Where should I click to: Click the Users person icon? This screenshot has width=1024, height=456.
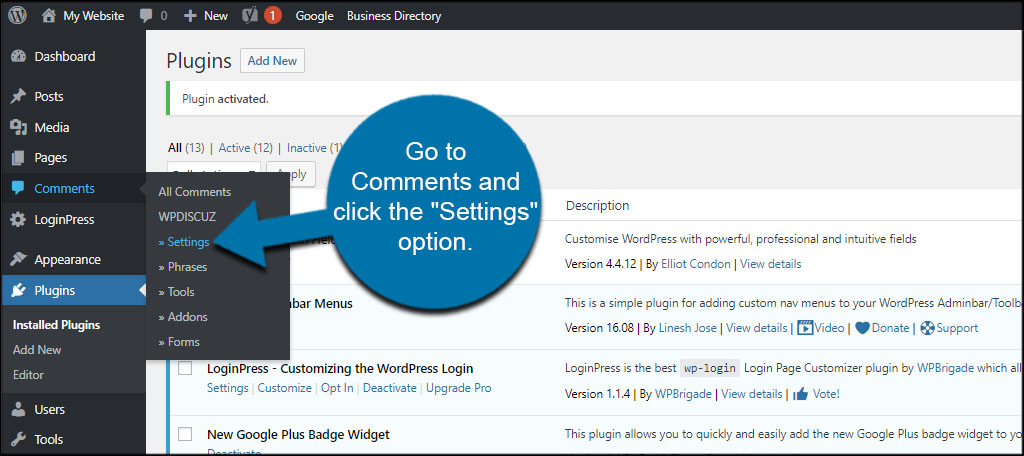(18, 410)
